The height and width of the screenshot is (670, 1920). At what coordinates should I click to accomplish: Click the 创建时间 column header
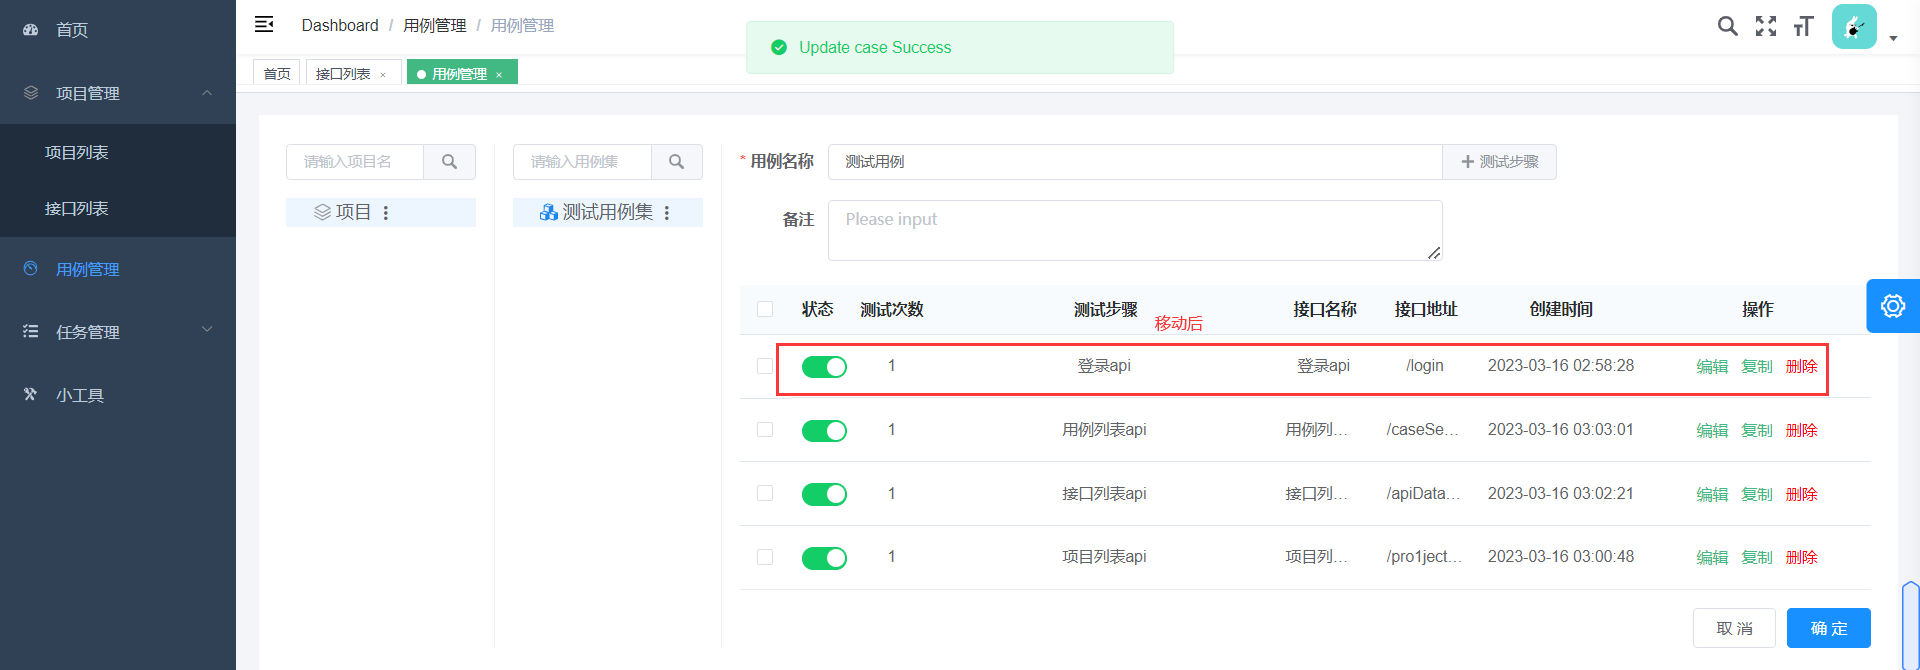tap(1561, 310)
